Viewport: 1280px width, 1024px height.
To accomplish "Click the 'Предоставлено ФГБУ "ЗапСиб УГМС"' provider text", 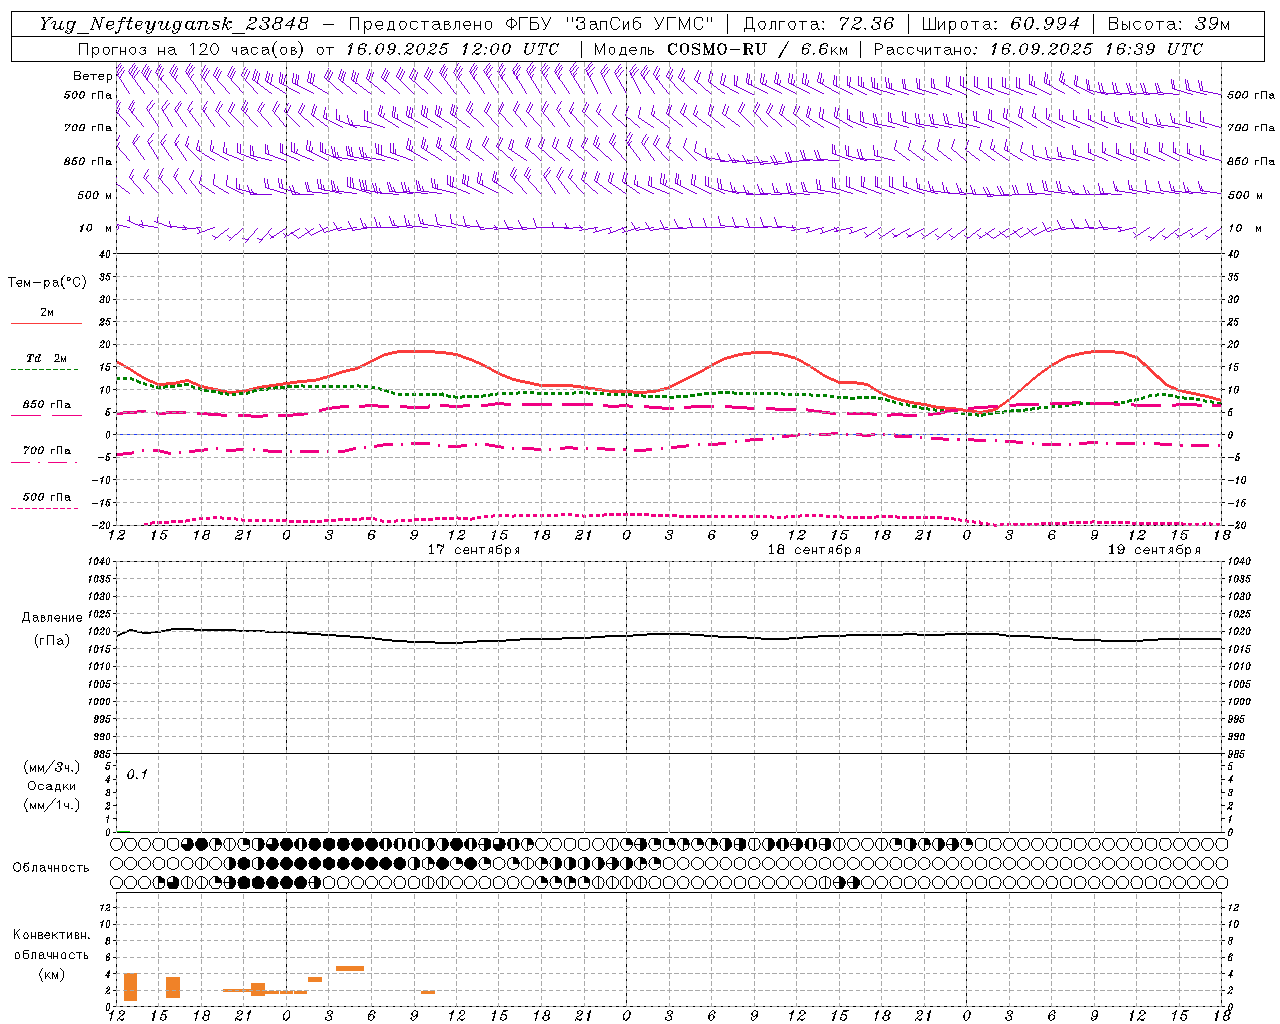I will [x=531, y=24].
